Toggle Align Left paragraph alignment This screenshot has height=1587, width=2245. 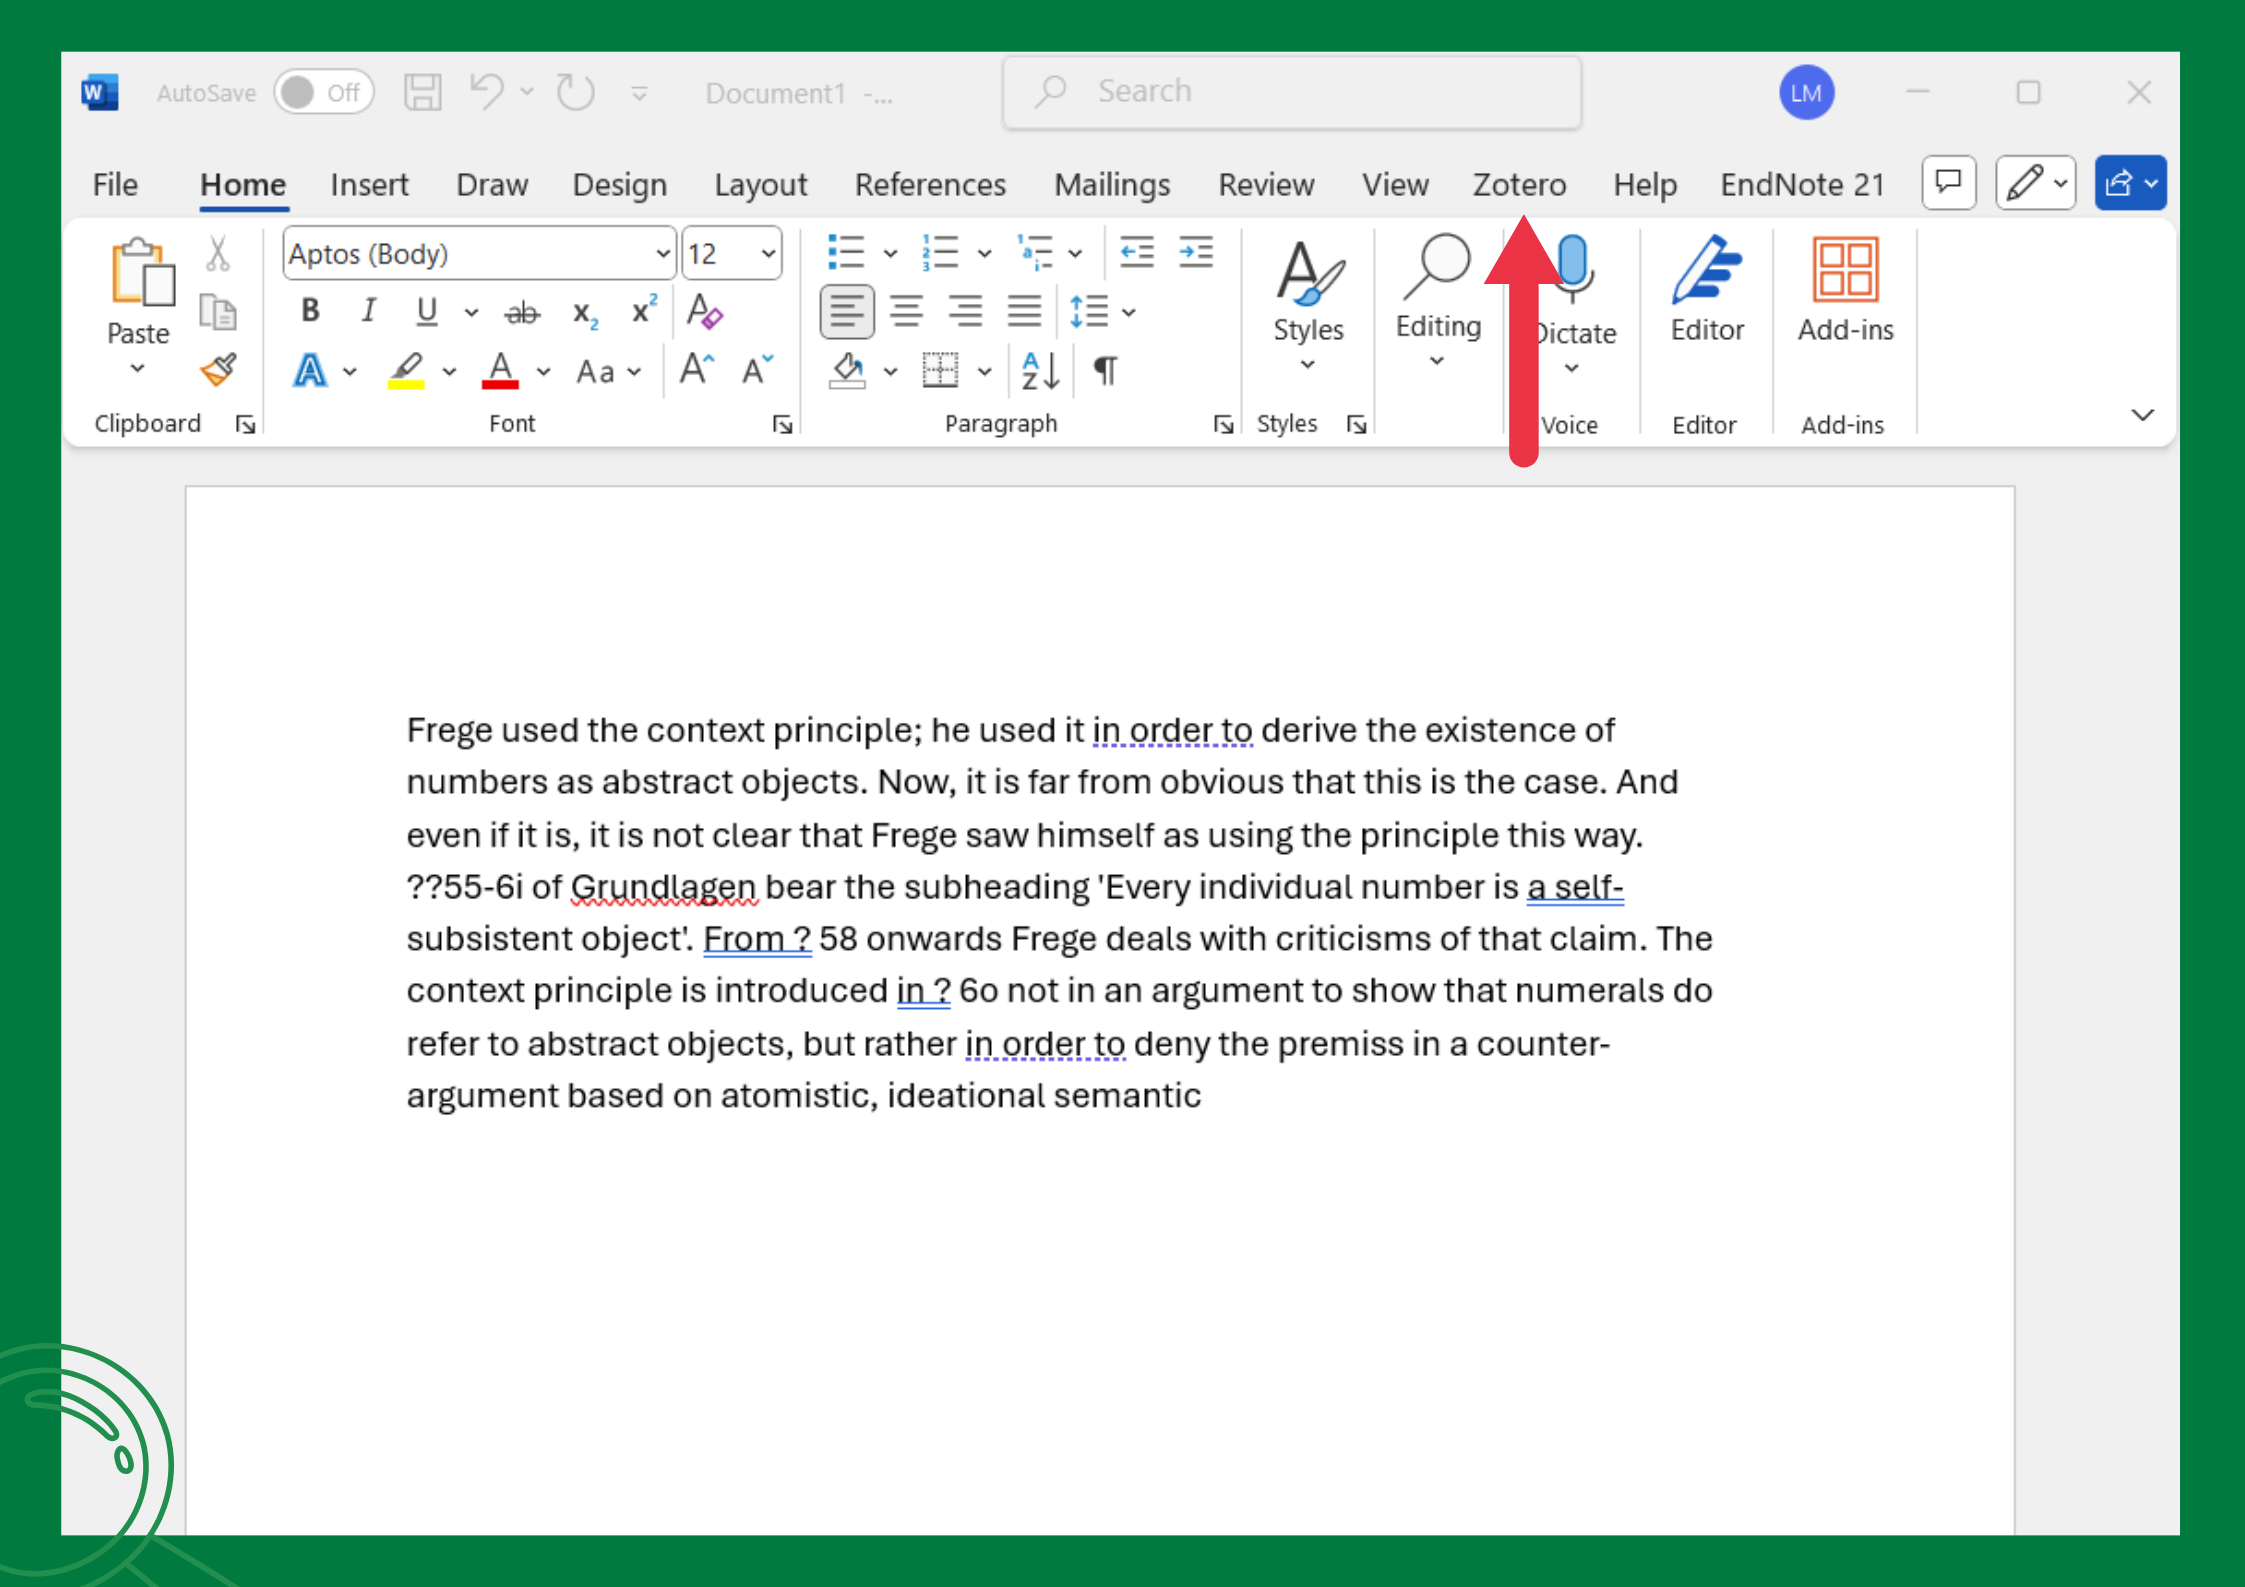tap(847, 312)
